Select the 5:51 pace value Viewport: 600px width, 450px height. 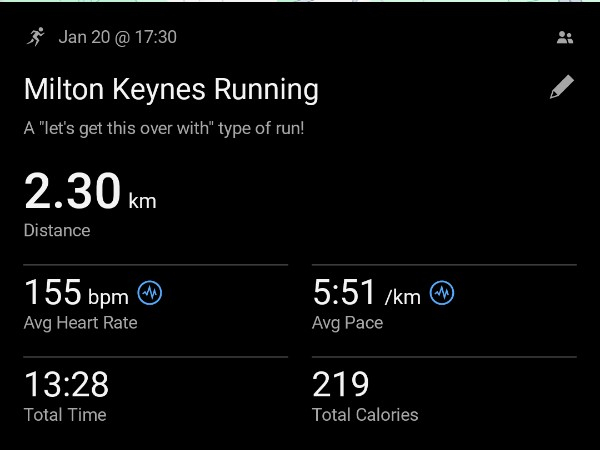click(345, 293)
